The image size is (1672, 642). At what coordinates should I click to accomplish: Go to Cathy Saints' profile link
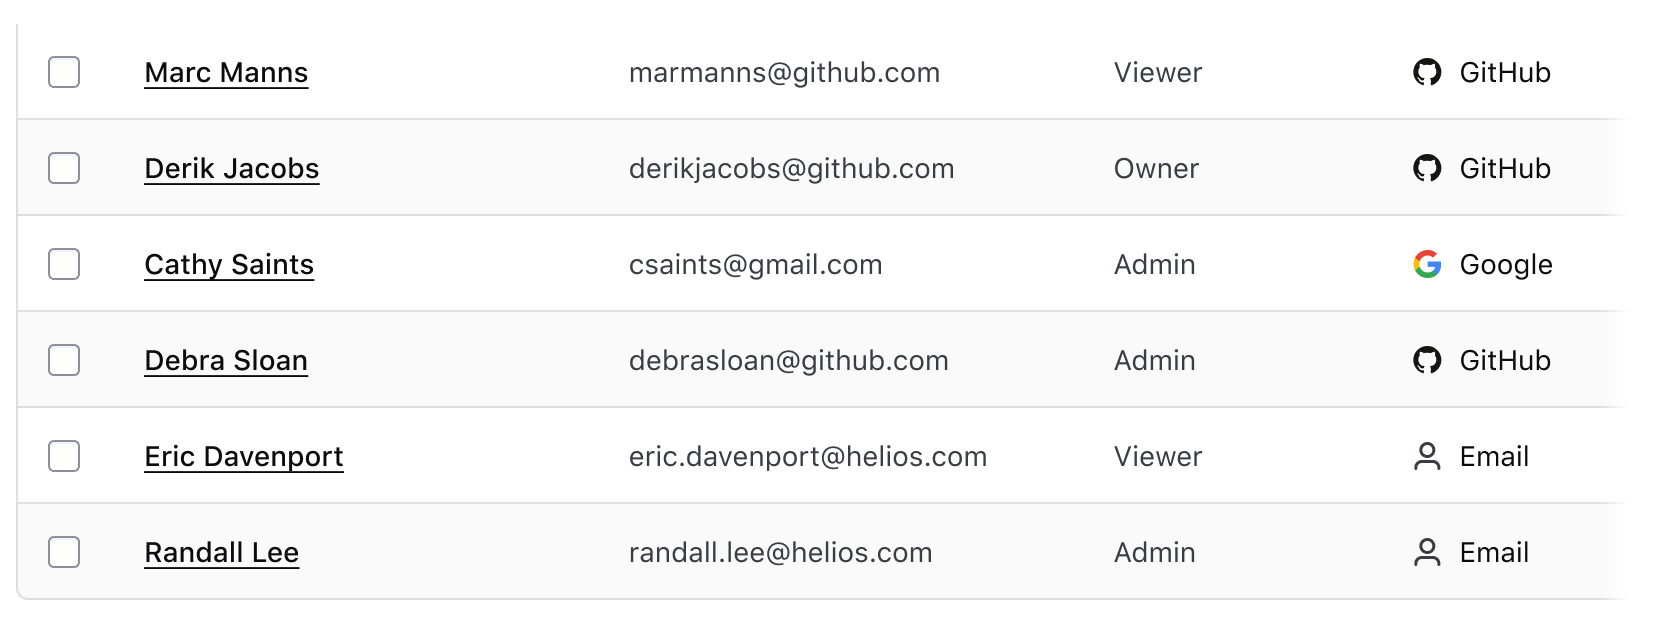[229, 264]
